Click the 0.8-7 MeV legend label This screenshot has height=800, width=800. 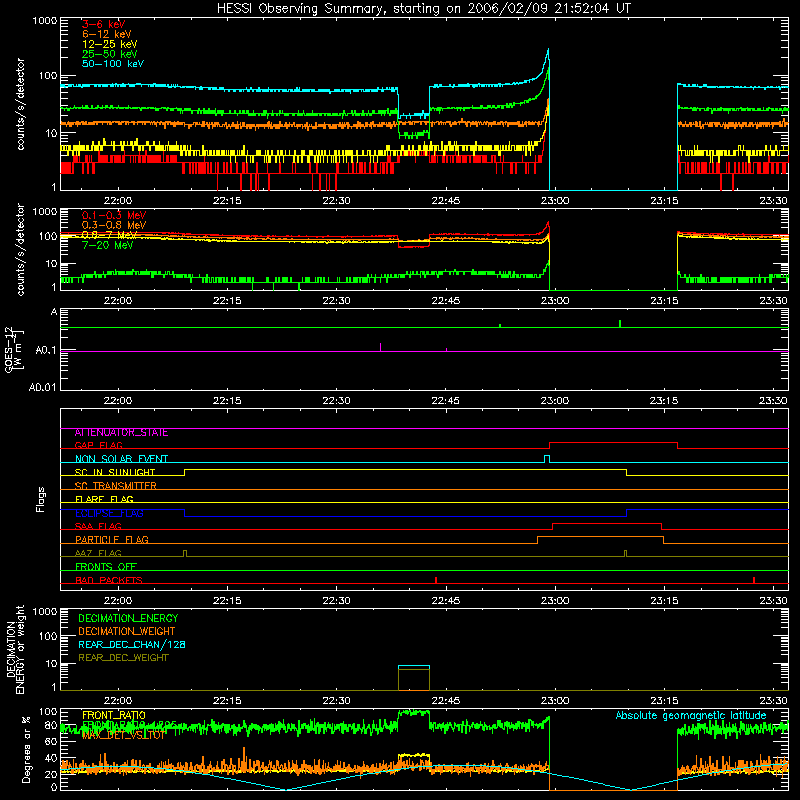(110, 235)
